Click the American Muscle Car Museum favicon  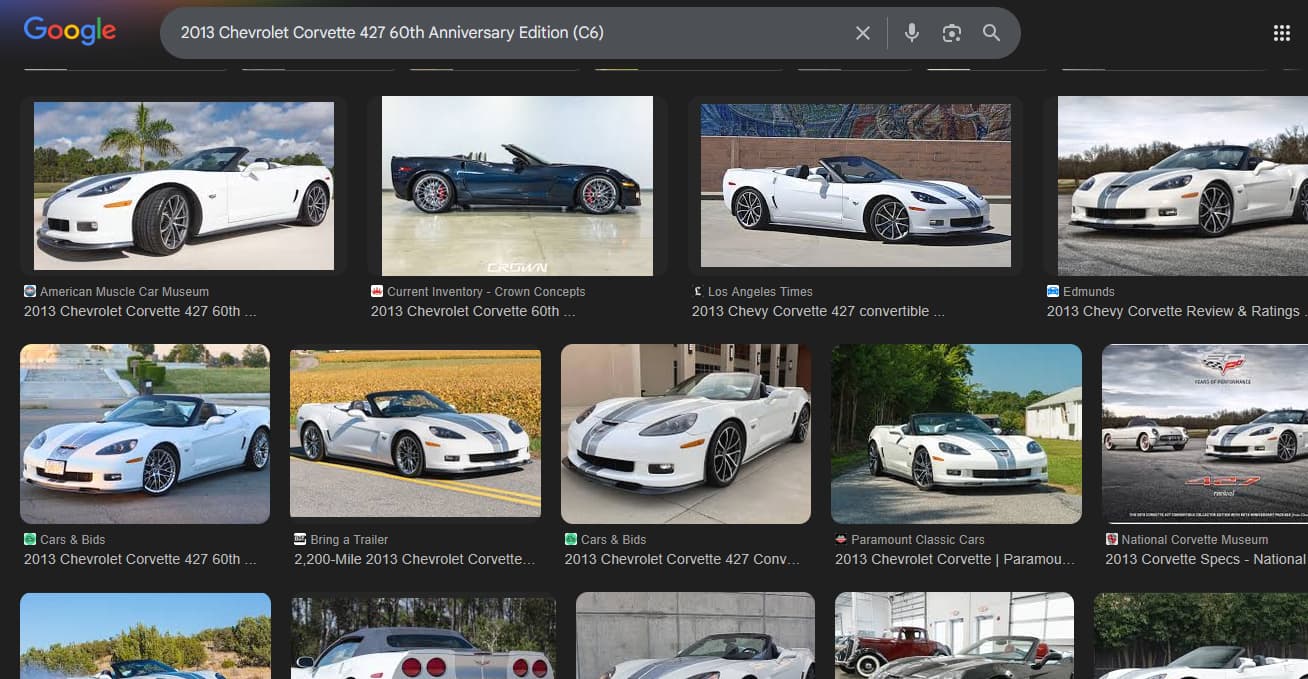tap(29, 292)
